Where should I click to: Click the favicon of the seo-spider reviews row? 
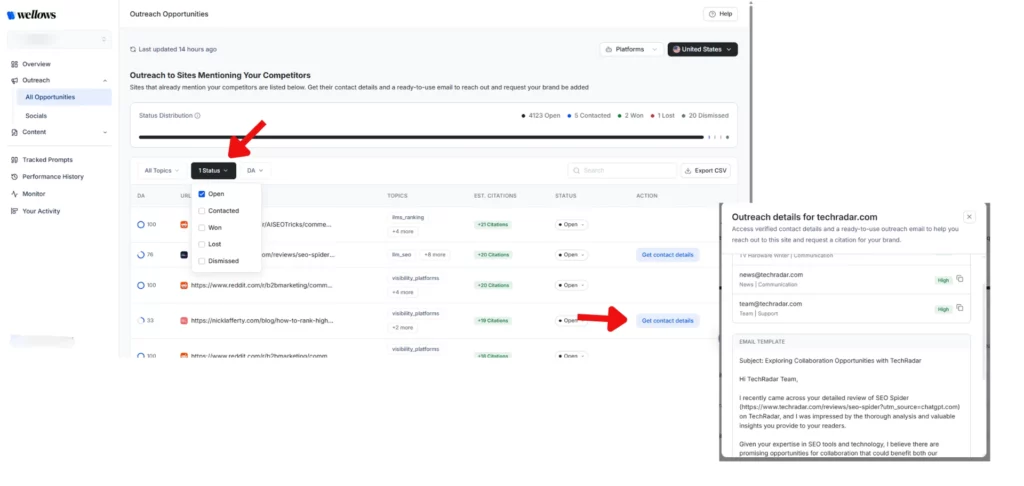click(x=184, y=255)
